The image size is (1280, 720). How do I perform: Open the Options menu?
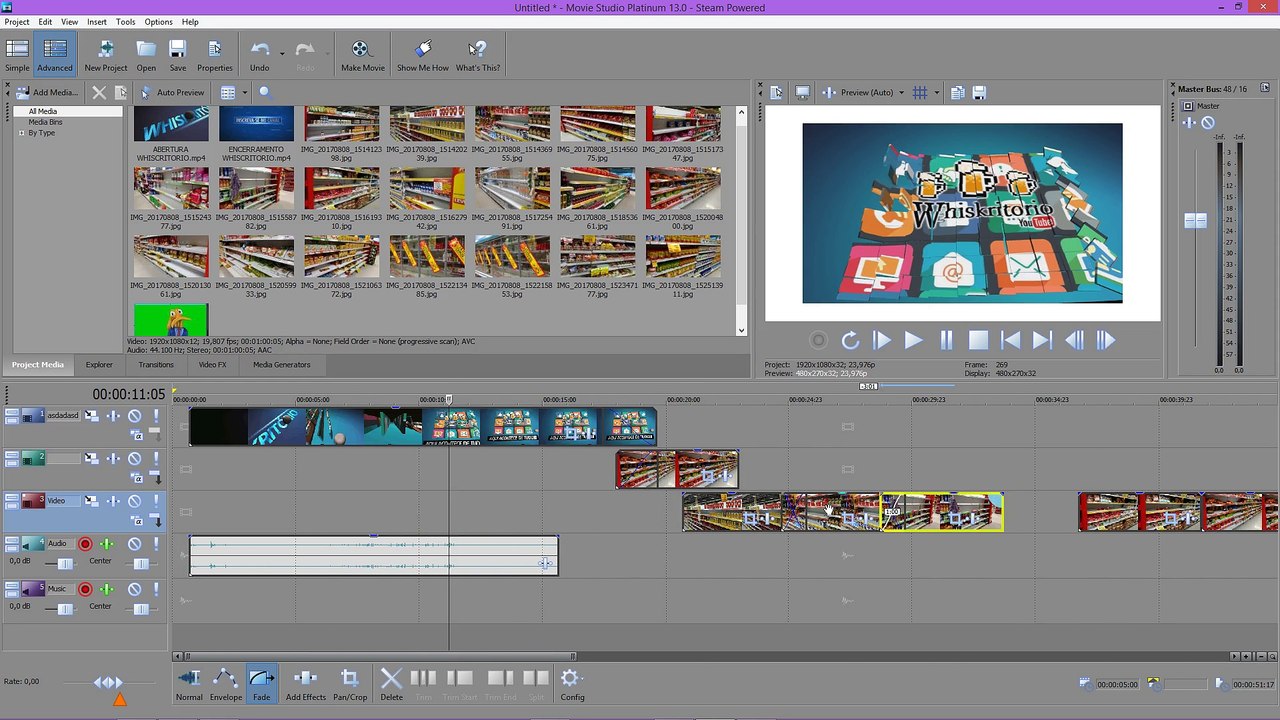click(158, 22)
